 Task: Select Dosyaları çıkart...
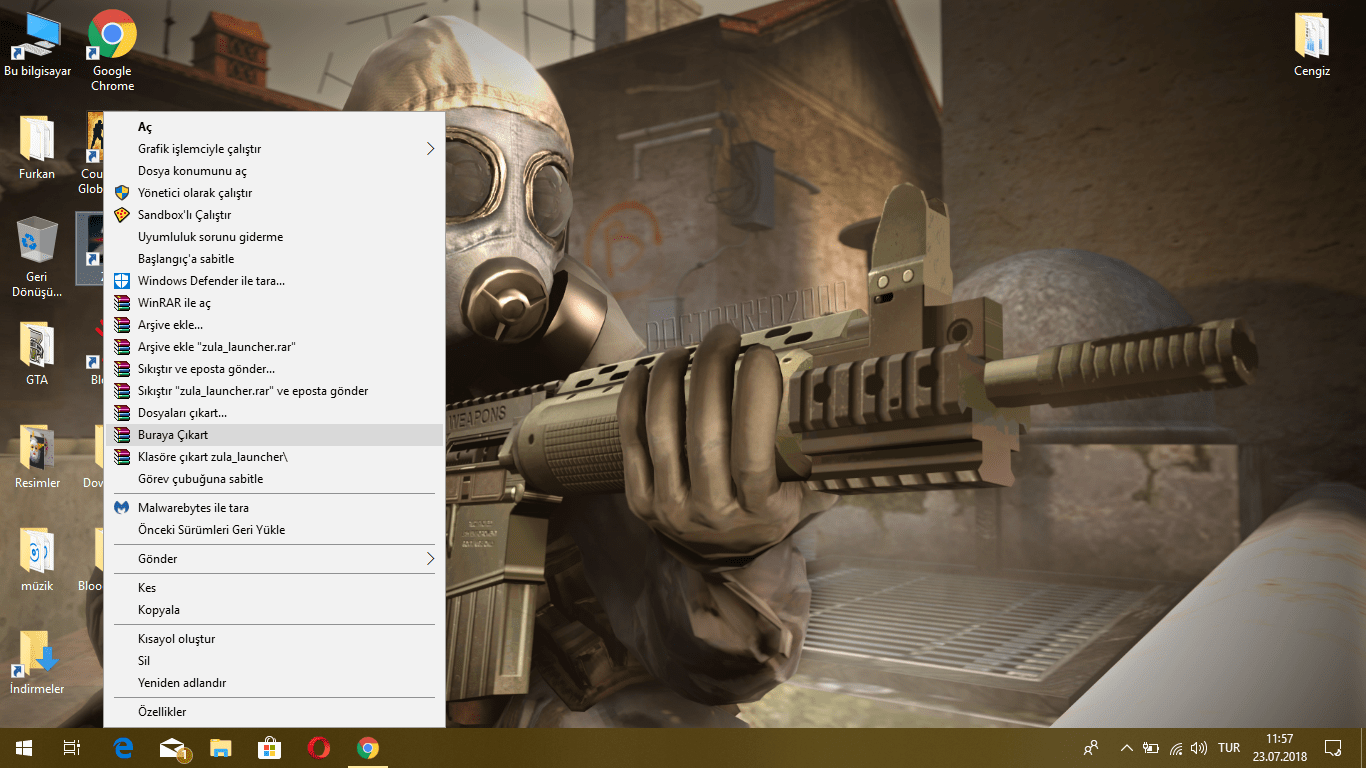pyautogui.click(x=274, y=413)
